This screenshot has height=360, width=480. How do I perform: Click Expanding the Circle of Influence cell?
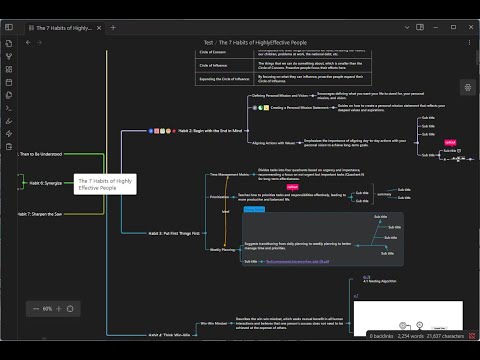click(x=224, y=79)
